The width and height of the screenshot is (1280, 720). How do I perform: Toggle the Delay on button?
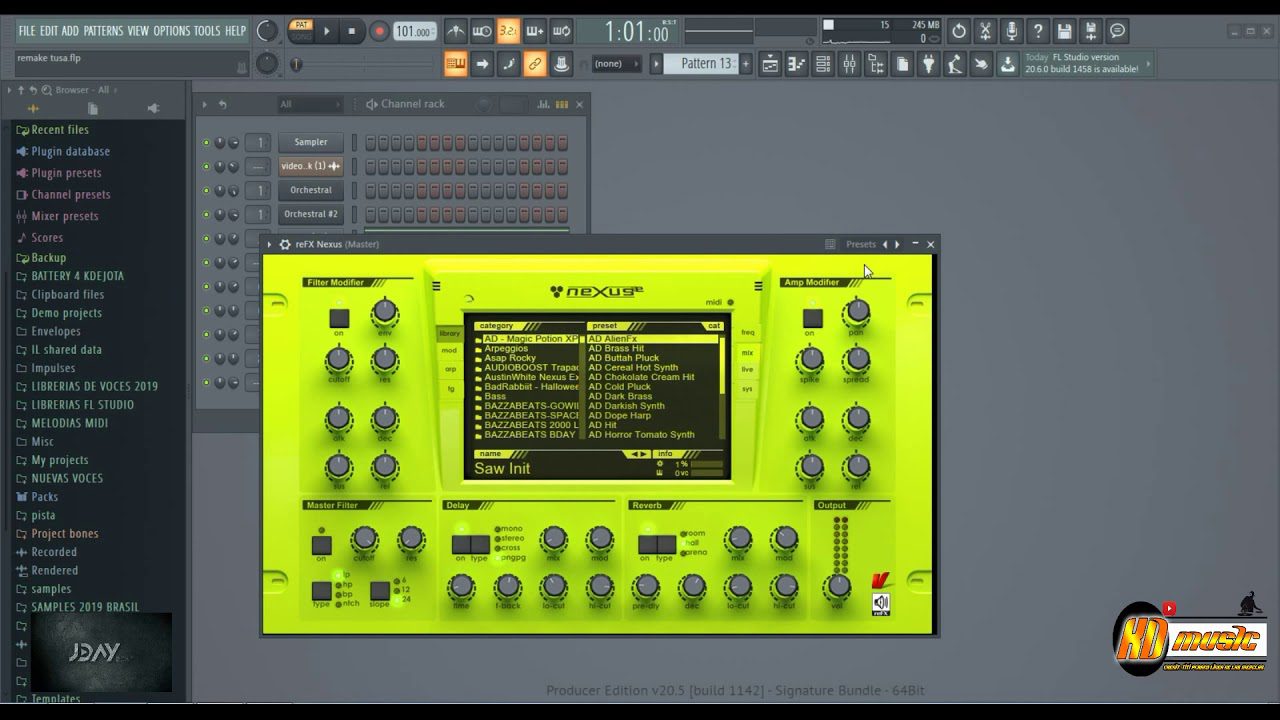(x=461, y=544)
